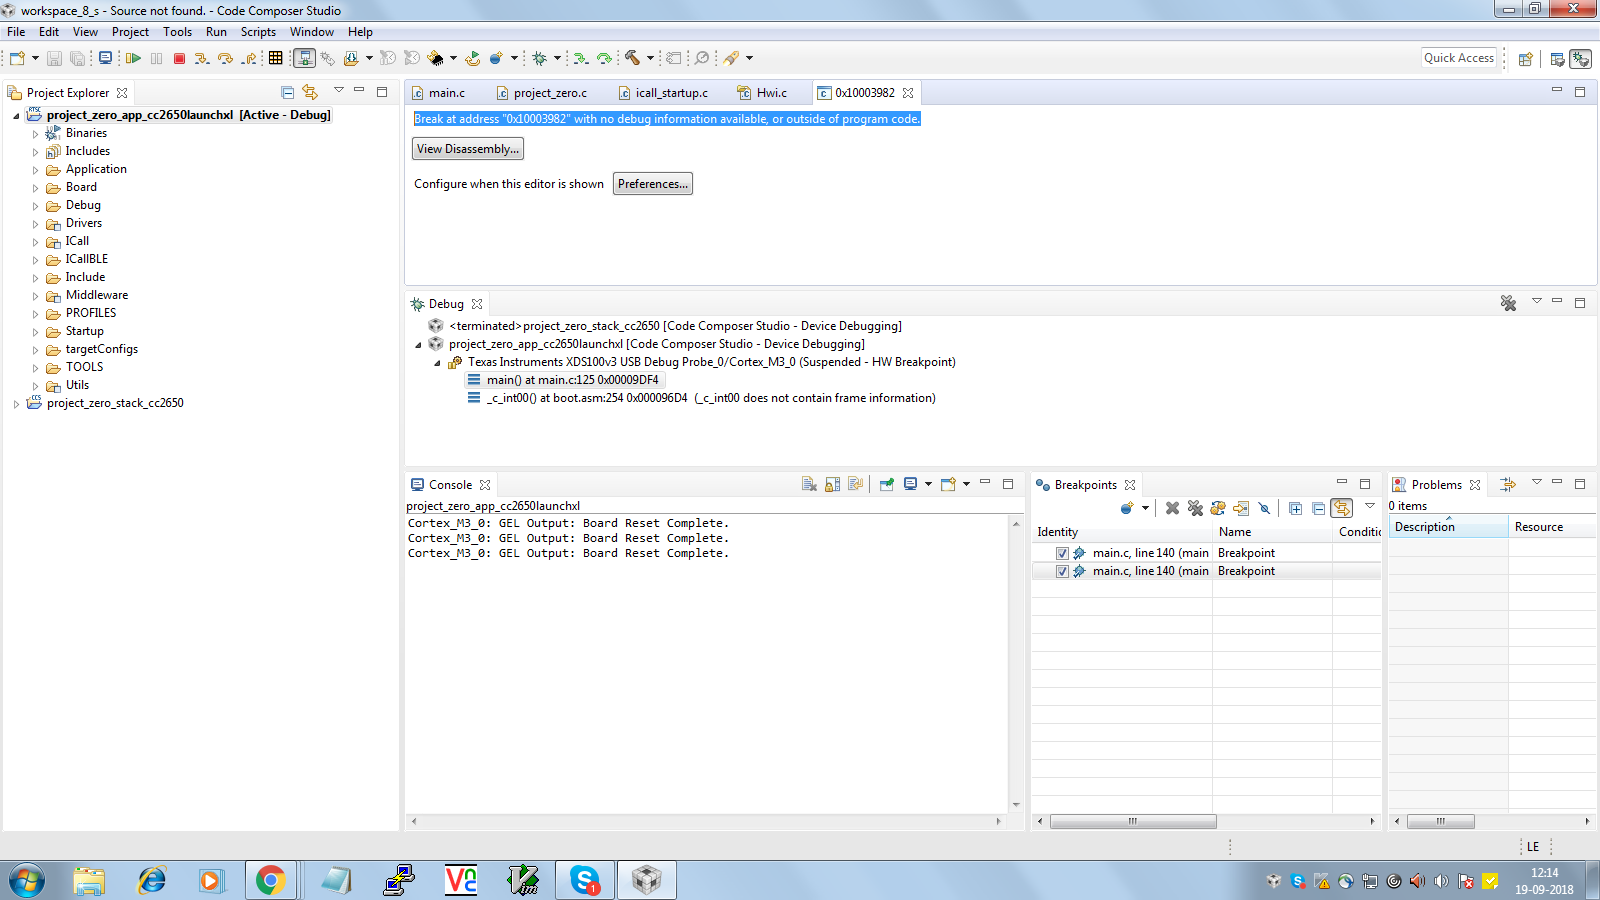The height and width of the screenshot is (900, 1600).
Task: Click the Suspend debug icon
Action: tap(156, 58)
